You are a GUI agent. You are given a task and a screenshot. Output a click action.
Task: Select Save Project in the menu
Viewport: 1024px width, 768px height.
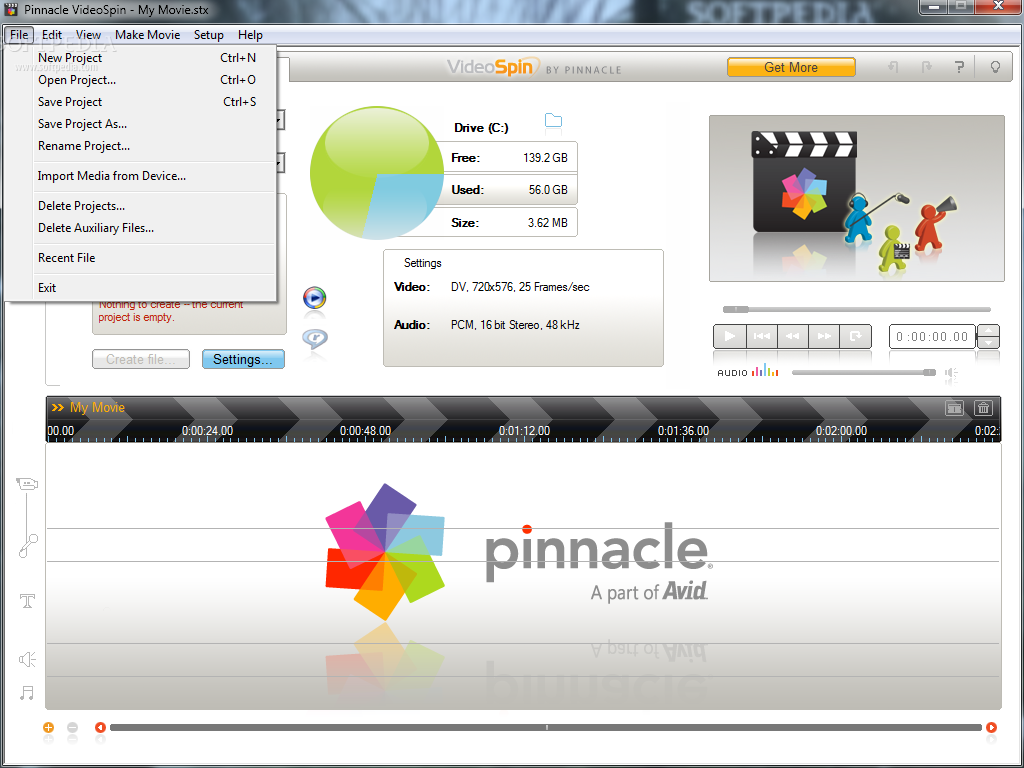click(x=140, y=102)
